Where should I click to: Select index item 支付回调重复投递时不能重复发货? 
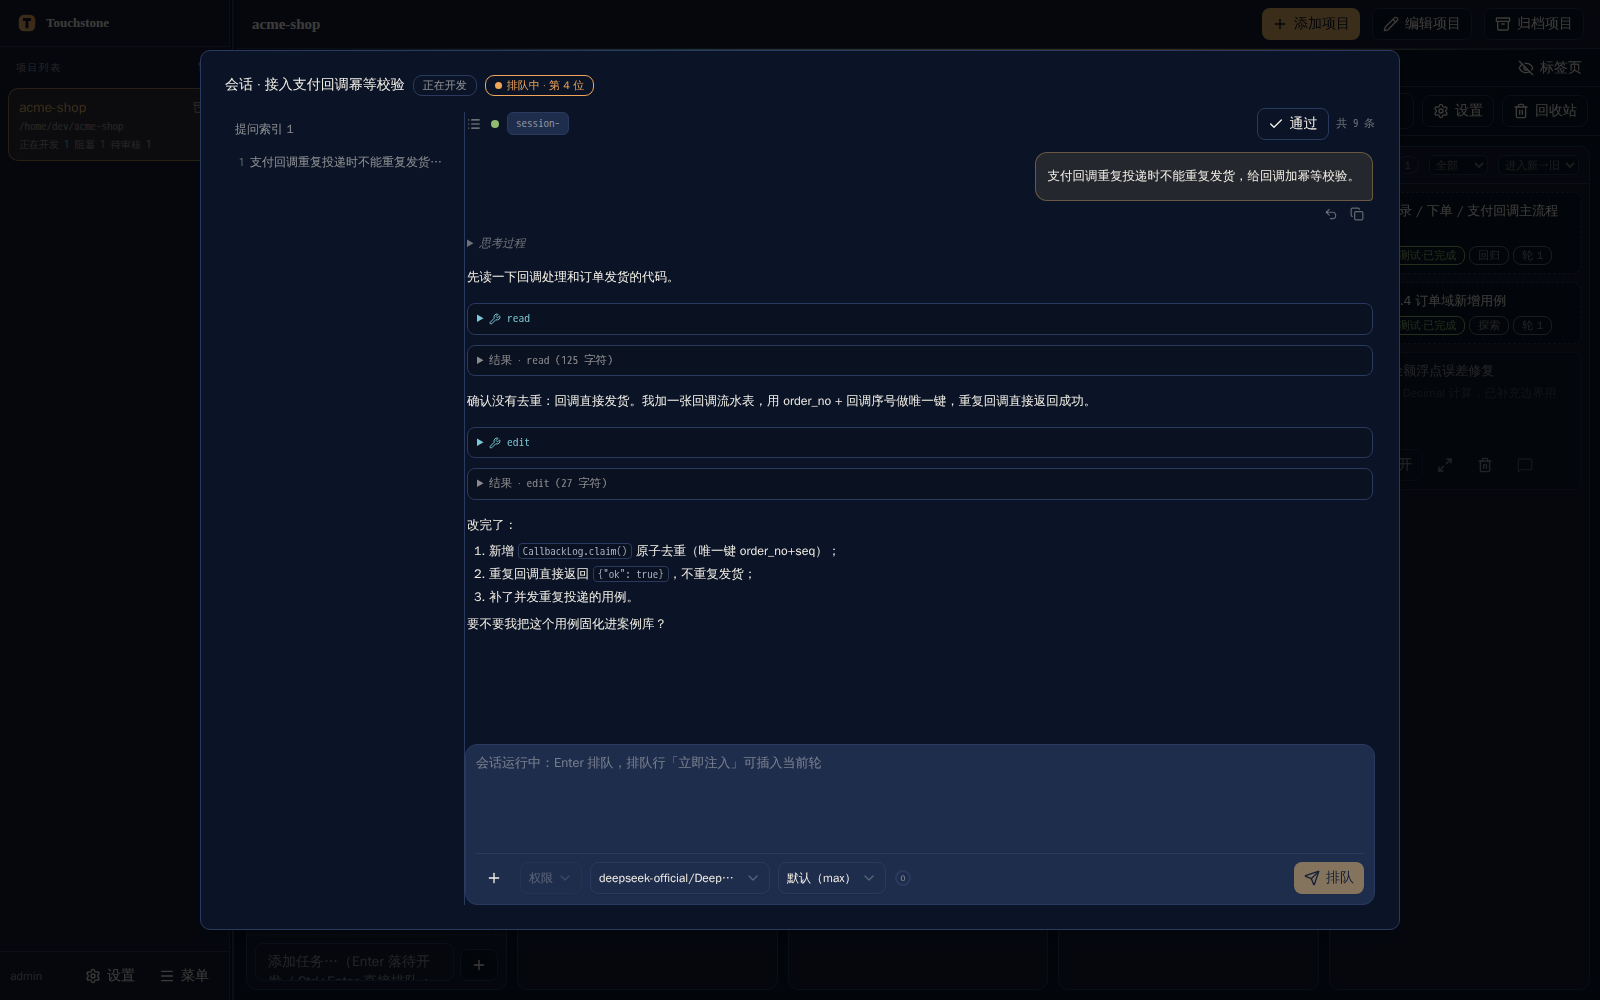point(340,162)
